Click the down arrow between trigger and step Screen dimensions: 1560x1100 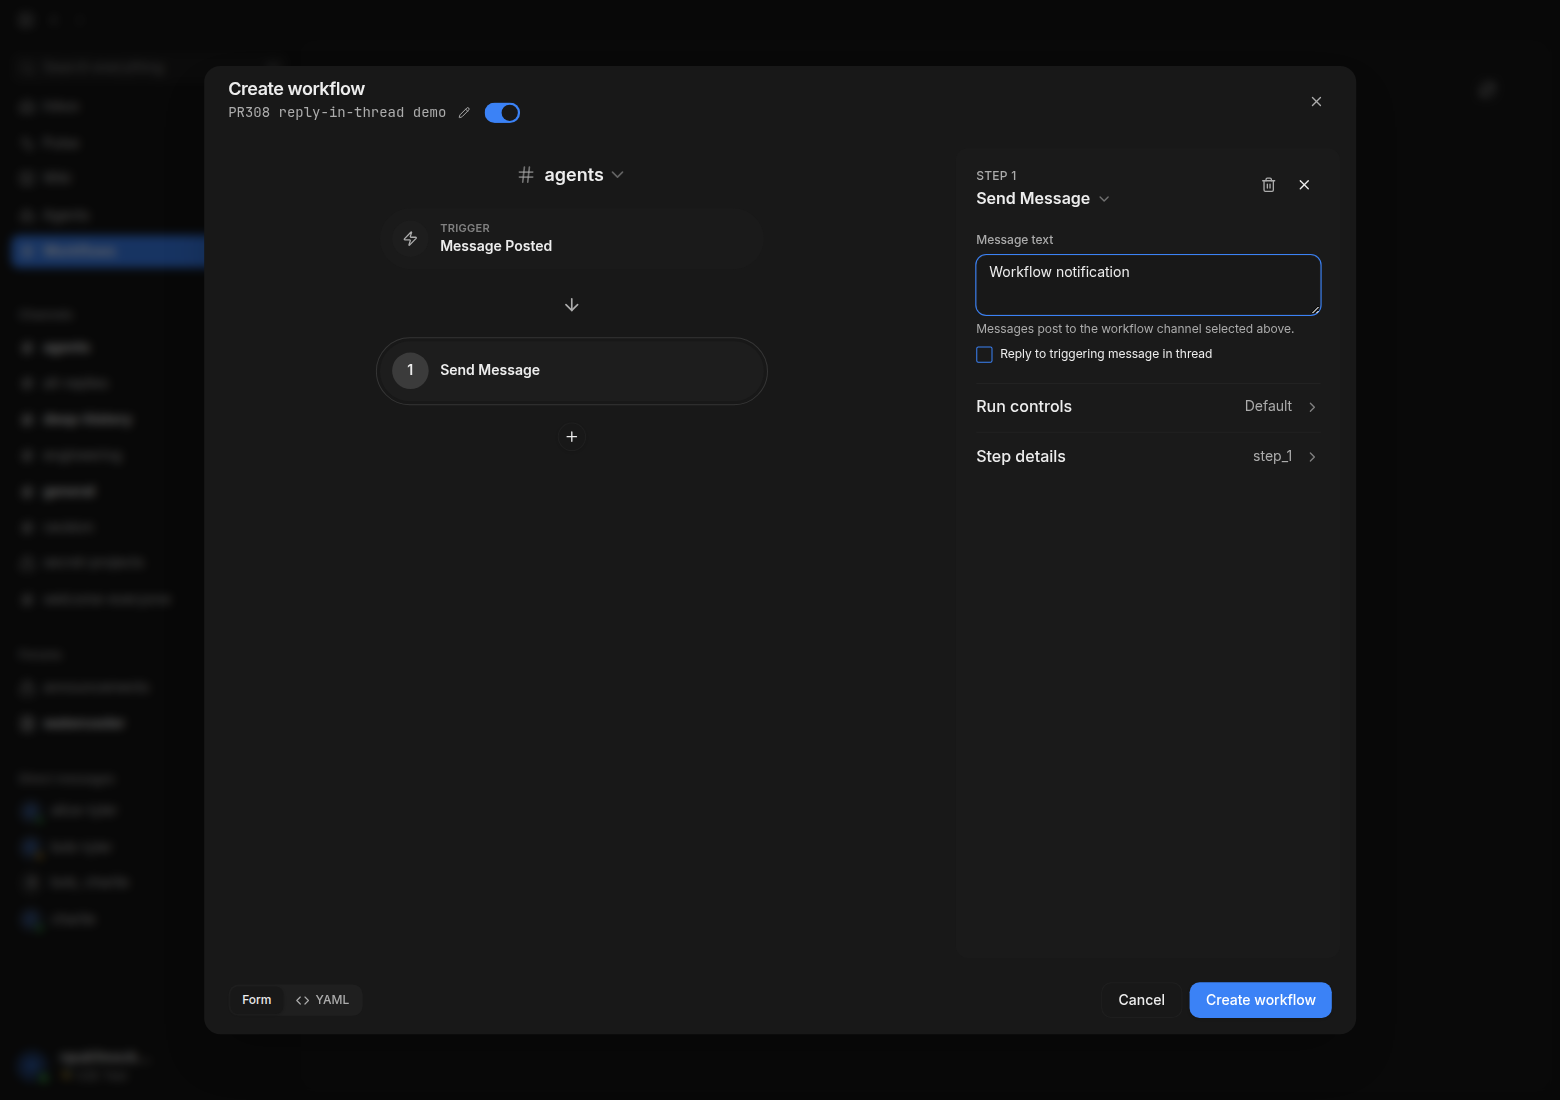click(572, 305)
